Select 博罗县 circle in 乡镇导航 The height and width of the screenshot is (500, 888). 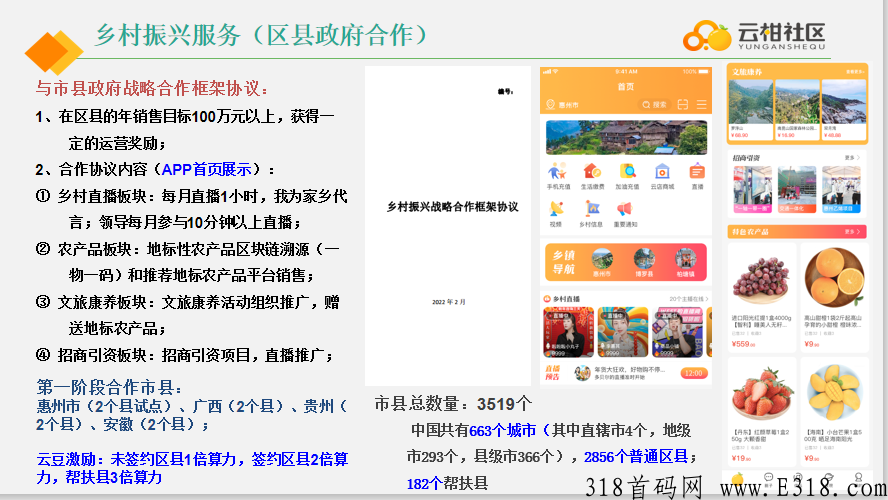(x=644, y=259)
